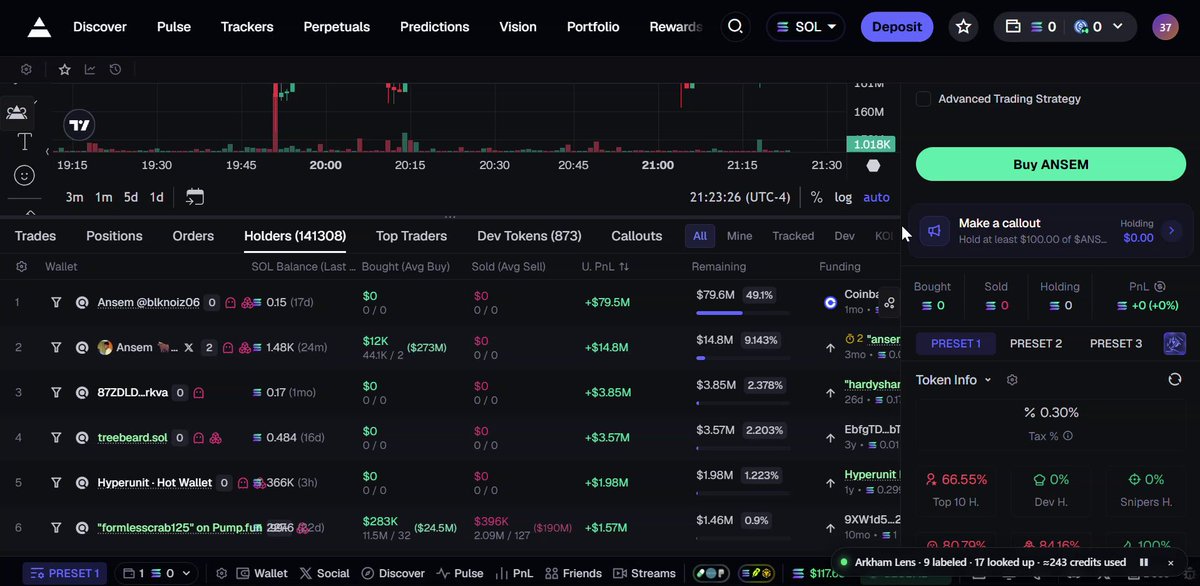Open chart settings gear above the chart
Image resolution: width=1200 pixels, height=586 pixels.
(x=26, y=70)
